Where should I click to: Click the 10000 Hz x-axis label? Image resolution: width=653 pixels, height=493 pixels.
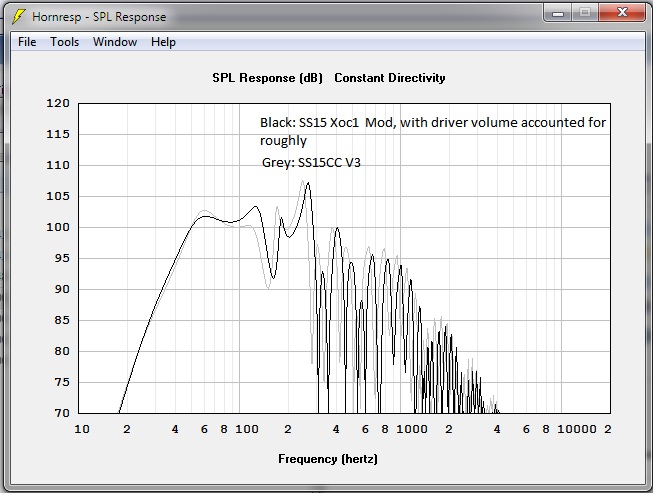pyautogui.click(x=577, y=429)
